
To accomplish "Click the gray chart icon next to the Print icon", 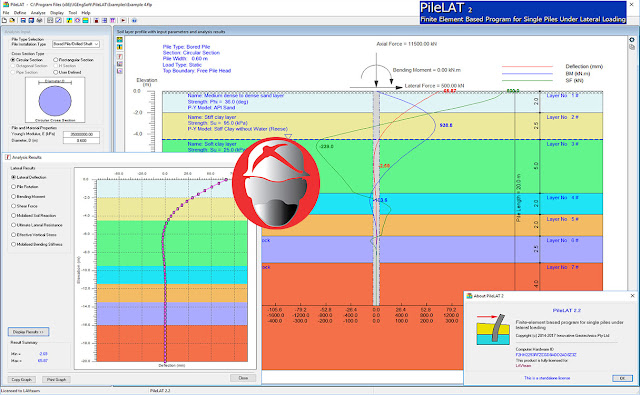I will tap(50, 20).
